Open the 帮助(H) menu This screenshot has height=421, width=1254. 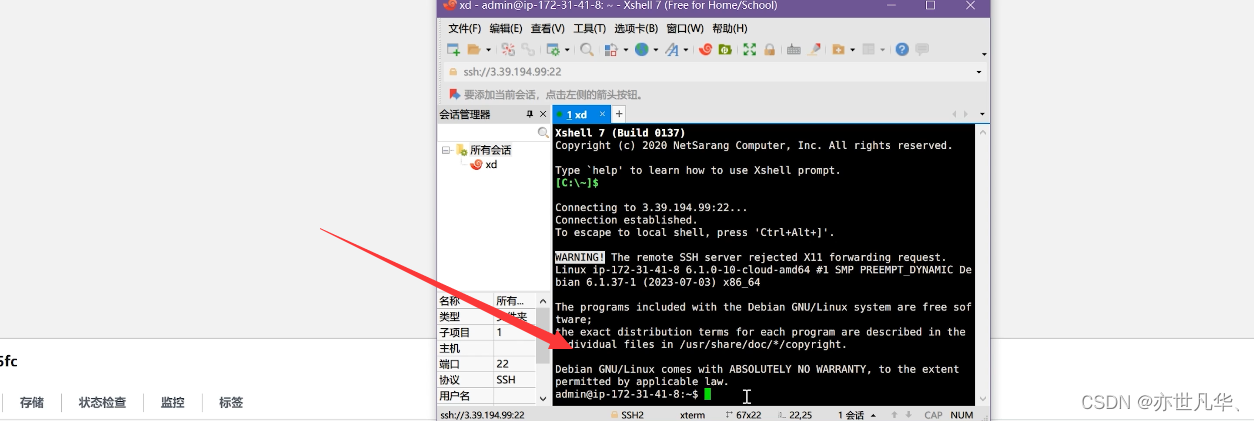coord(729,29)
